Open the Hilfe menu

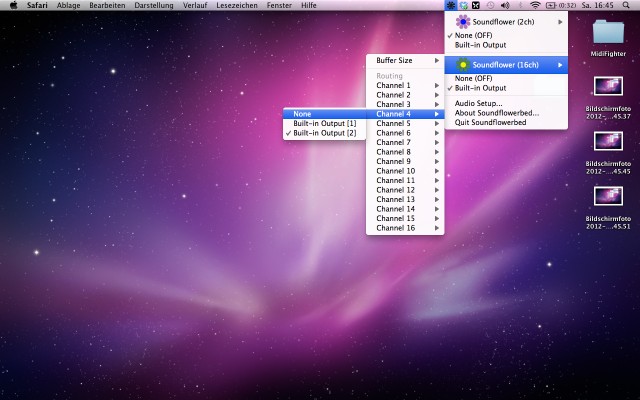(309, 5)
